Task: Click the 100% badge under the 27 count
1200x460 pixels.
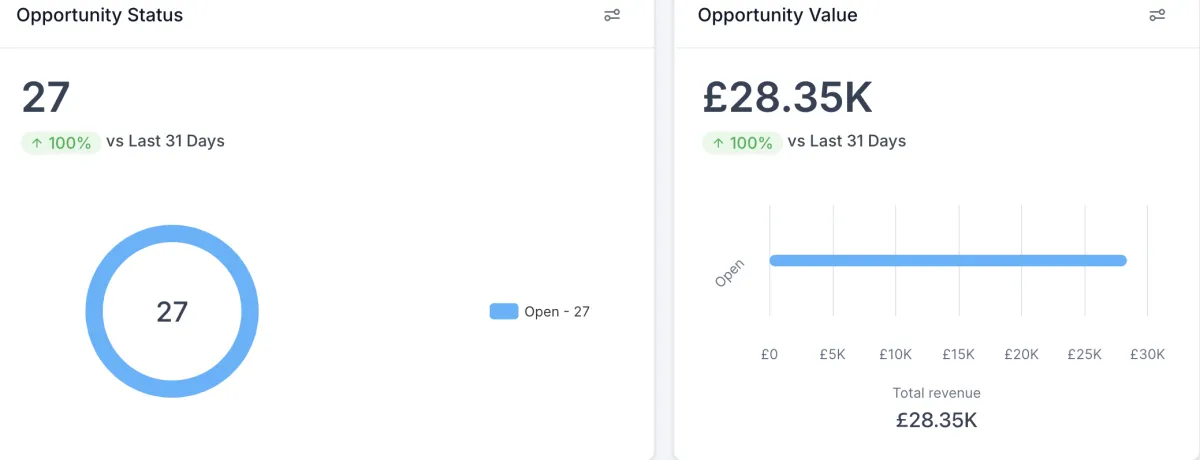Action: [x=61, y=143]
